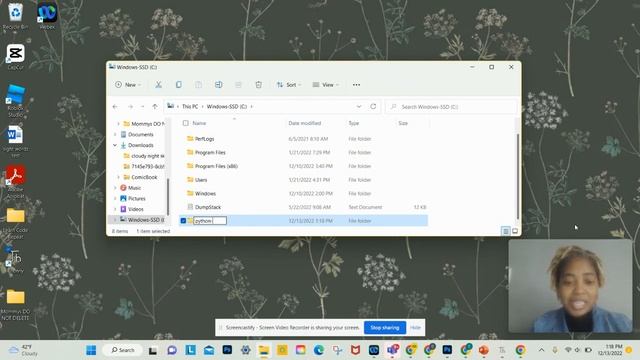Refresh the folder with the refresh icon
640x360 pixels.
point(373,106)
